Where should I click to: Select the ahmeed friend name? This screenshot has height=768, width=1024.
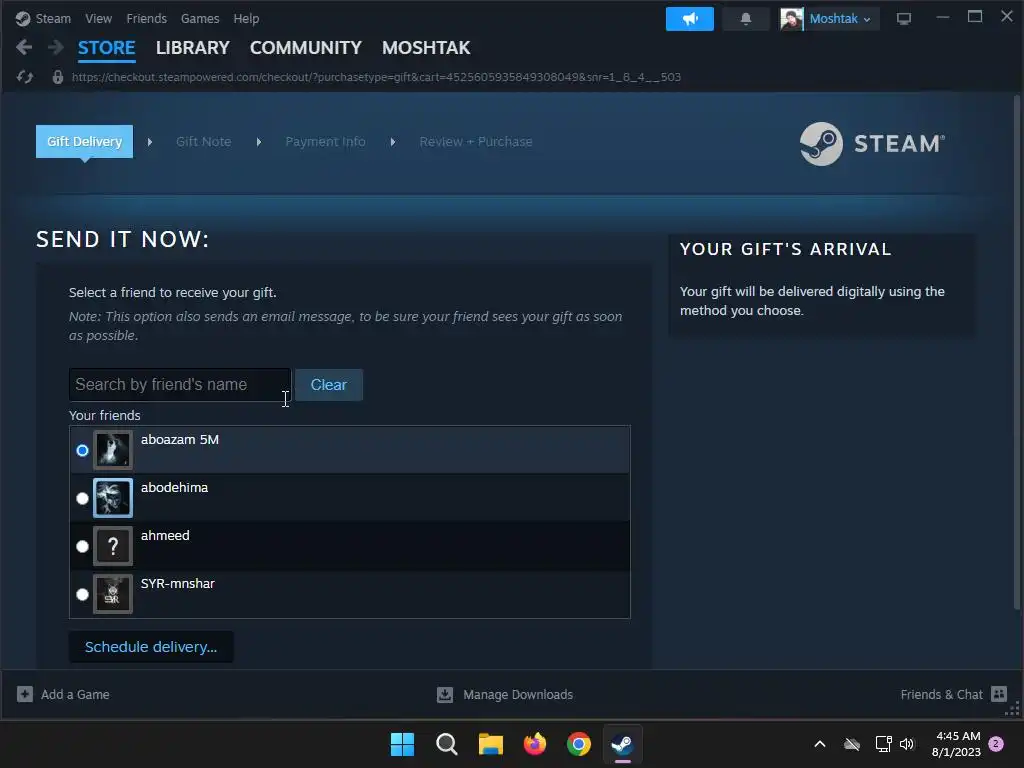click(x=165, y=536)
